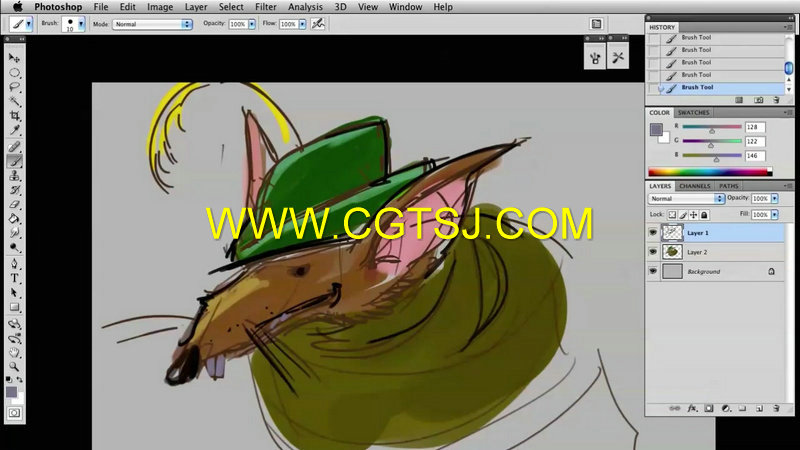The image size is (800, 450).
Task: Open the brush preset picker dropdown
Action: [81, 23]
